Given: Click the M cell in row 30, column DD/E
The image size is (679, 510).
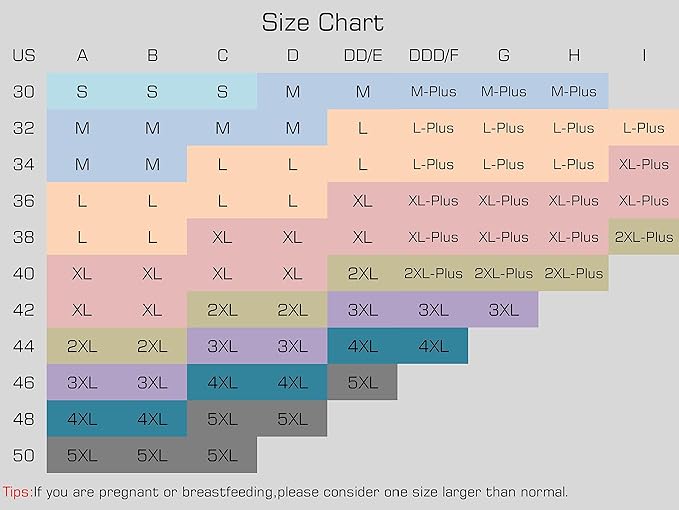Looking at the screenshot, I should [362, 92].
